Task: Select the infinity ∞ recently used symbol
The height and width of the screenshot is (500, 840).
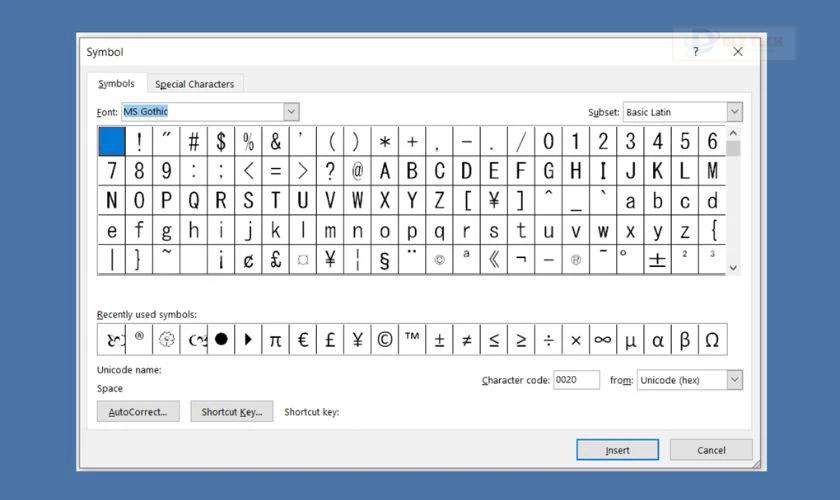Action: 603,339
